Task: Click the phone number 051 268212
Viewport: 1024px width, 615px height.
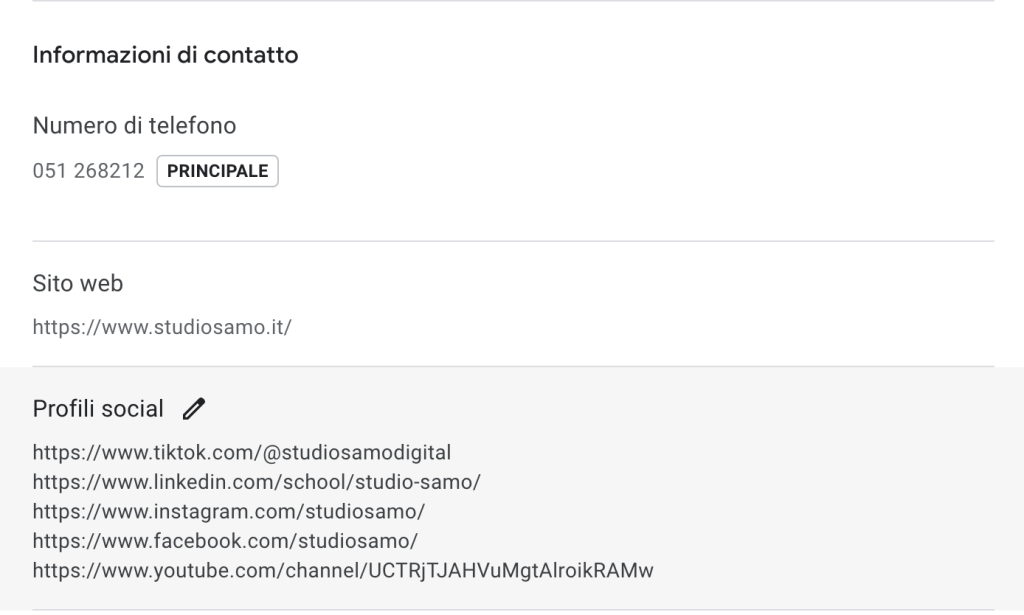Action: (x=88, y=171)
